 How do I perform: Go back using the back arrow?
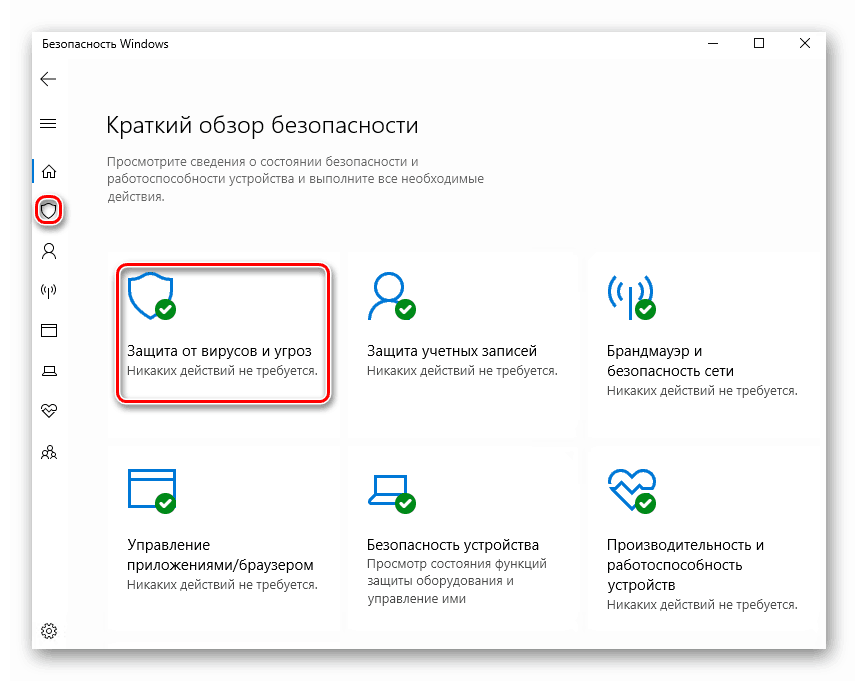[x=48, y=79]
